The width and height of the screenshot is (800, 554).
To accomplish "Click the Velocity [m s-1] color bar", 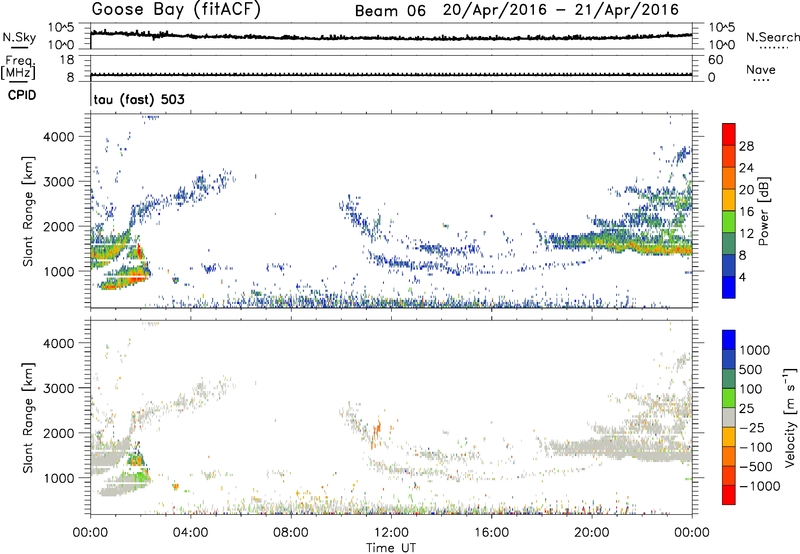I will [729, 417].
